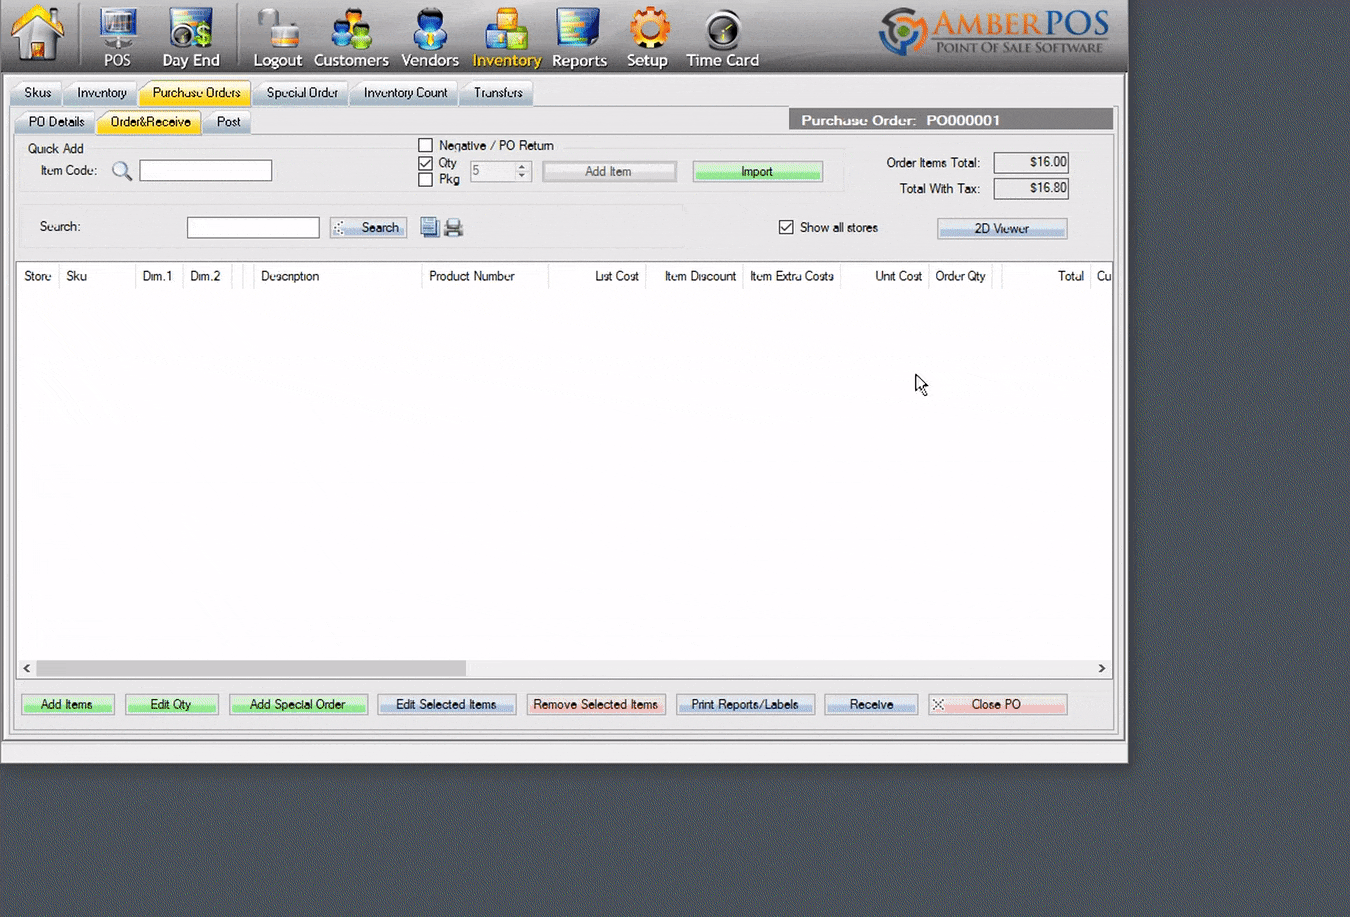Open the Vendors icon
The image size is (1350, 917).
(x=430, y=30)
